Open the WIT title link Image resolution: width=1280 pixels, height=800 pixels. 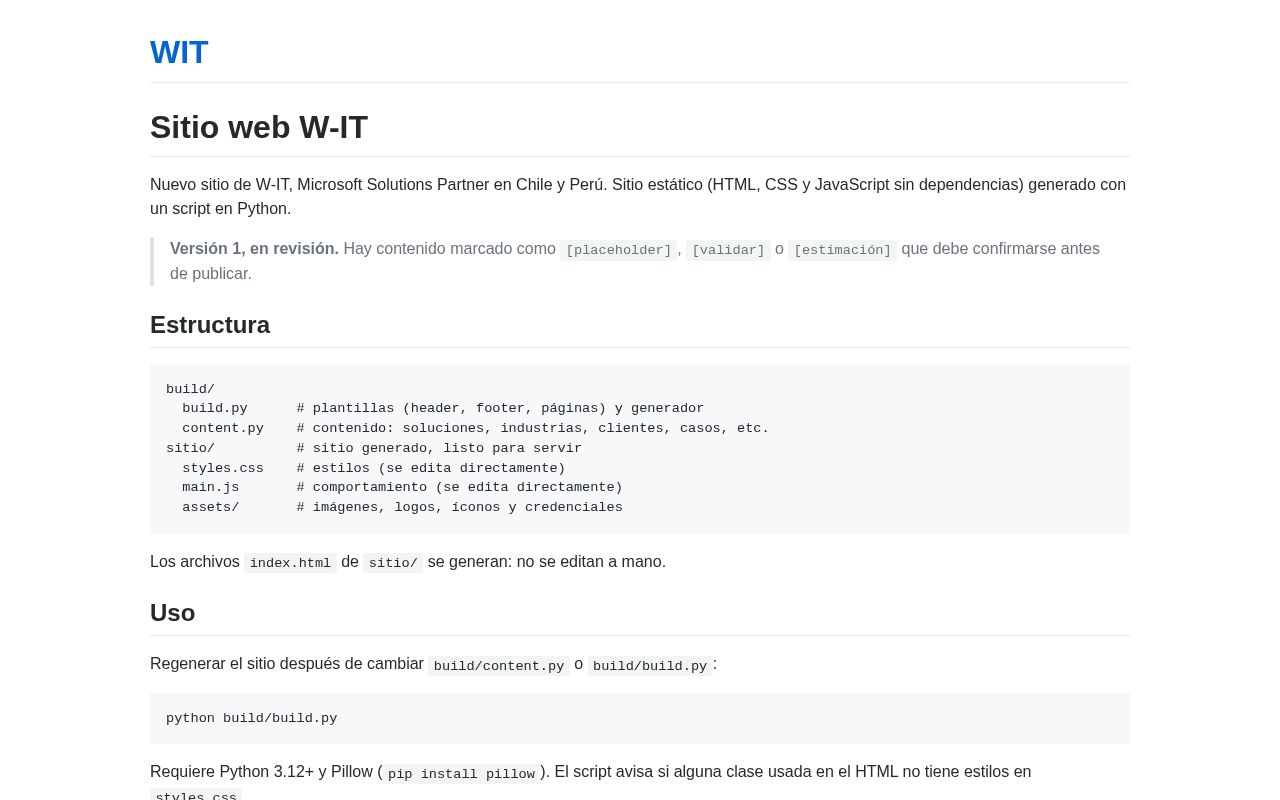point(179,52)
